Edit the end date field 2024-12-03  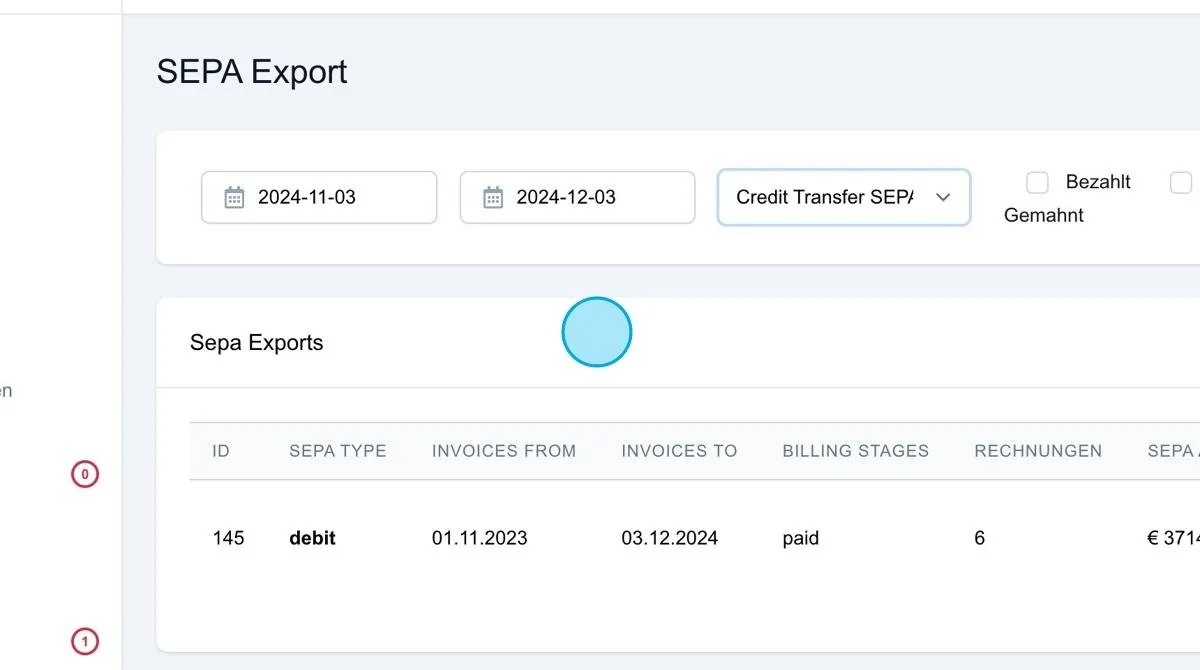[x=577, y=197]
